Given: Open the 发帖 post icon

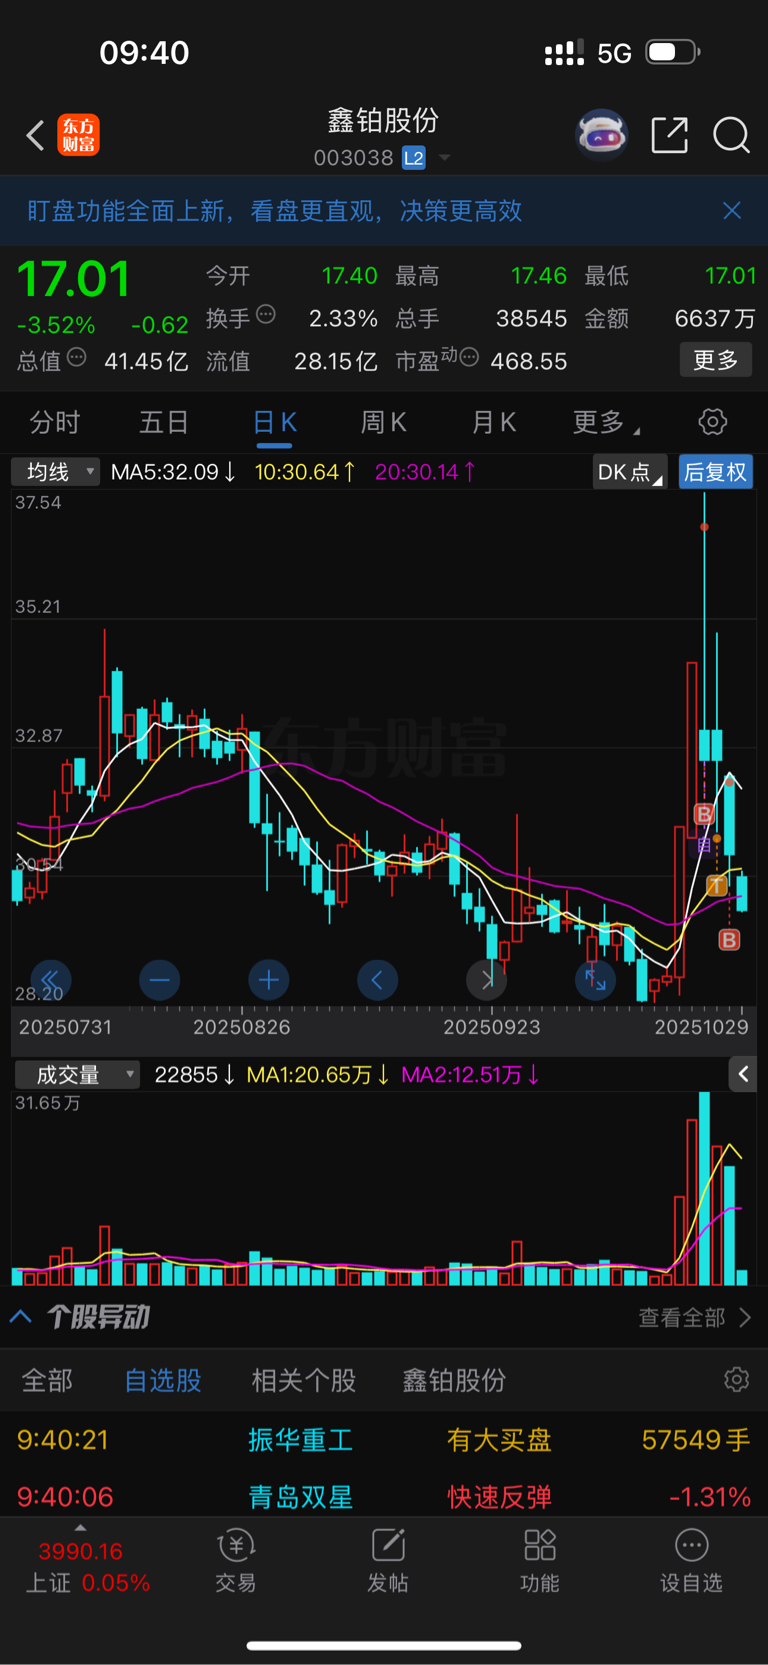Looking at the screenshot, I should click(388, 1561).
